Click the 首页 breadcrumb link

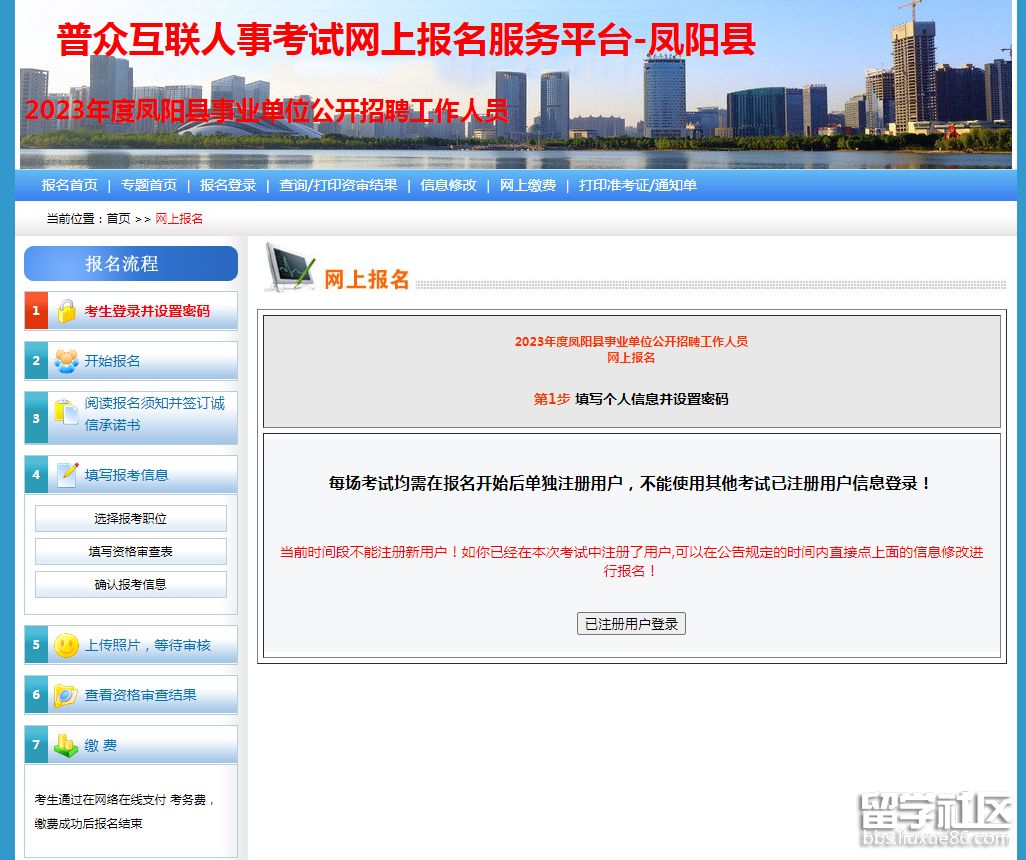point(118,218)
